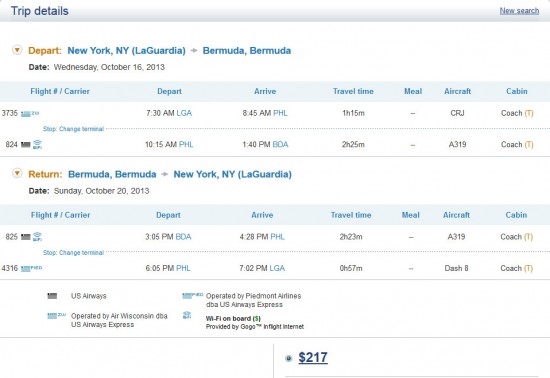Click Air Wisconsin logo in the legend
Screen dimensions: 550x378
[x=56, y=316]
